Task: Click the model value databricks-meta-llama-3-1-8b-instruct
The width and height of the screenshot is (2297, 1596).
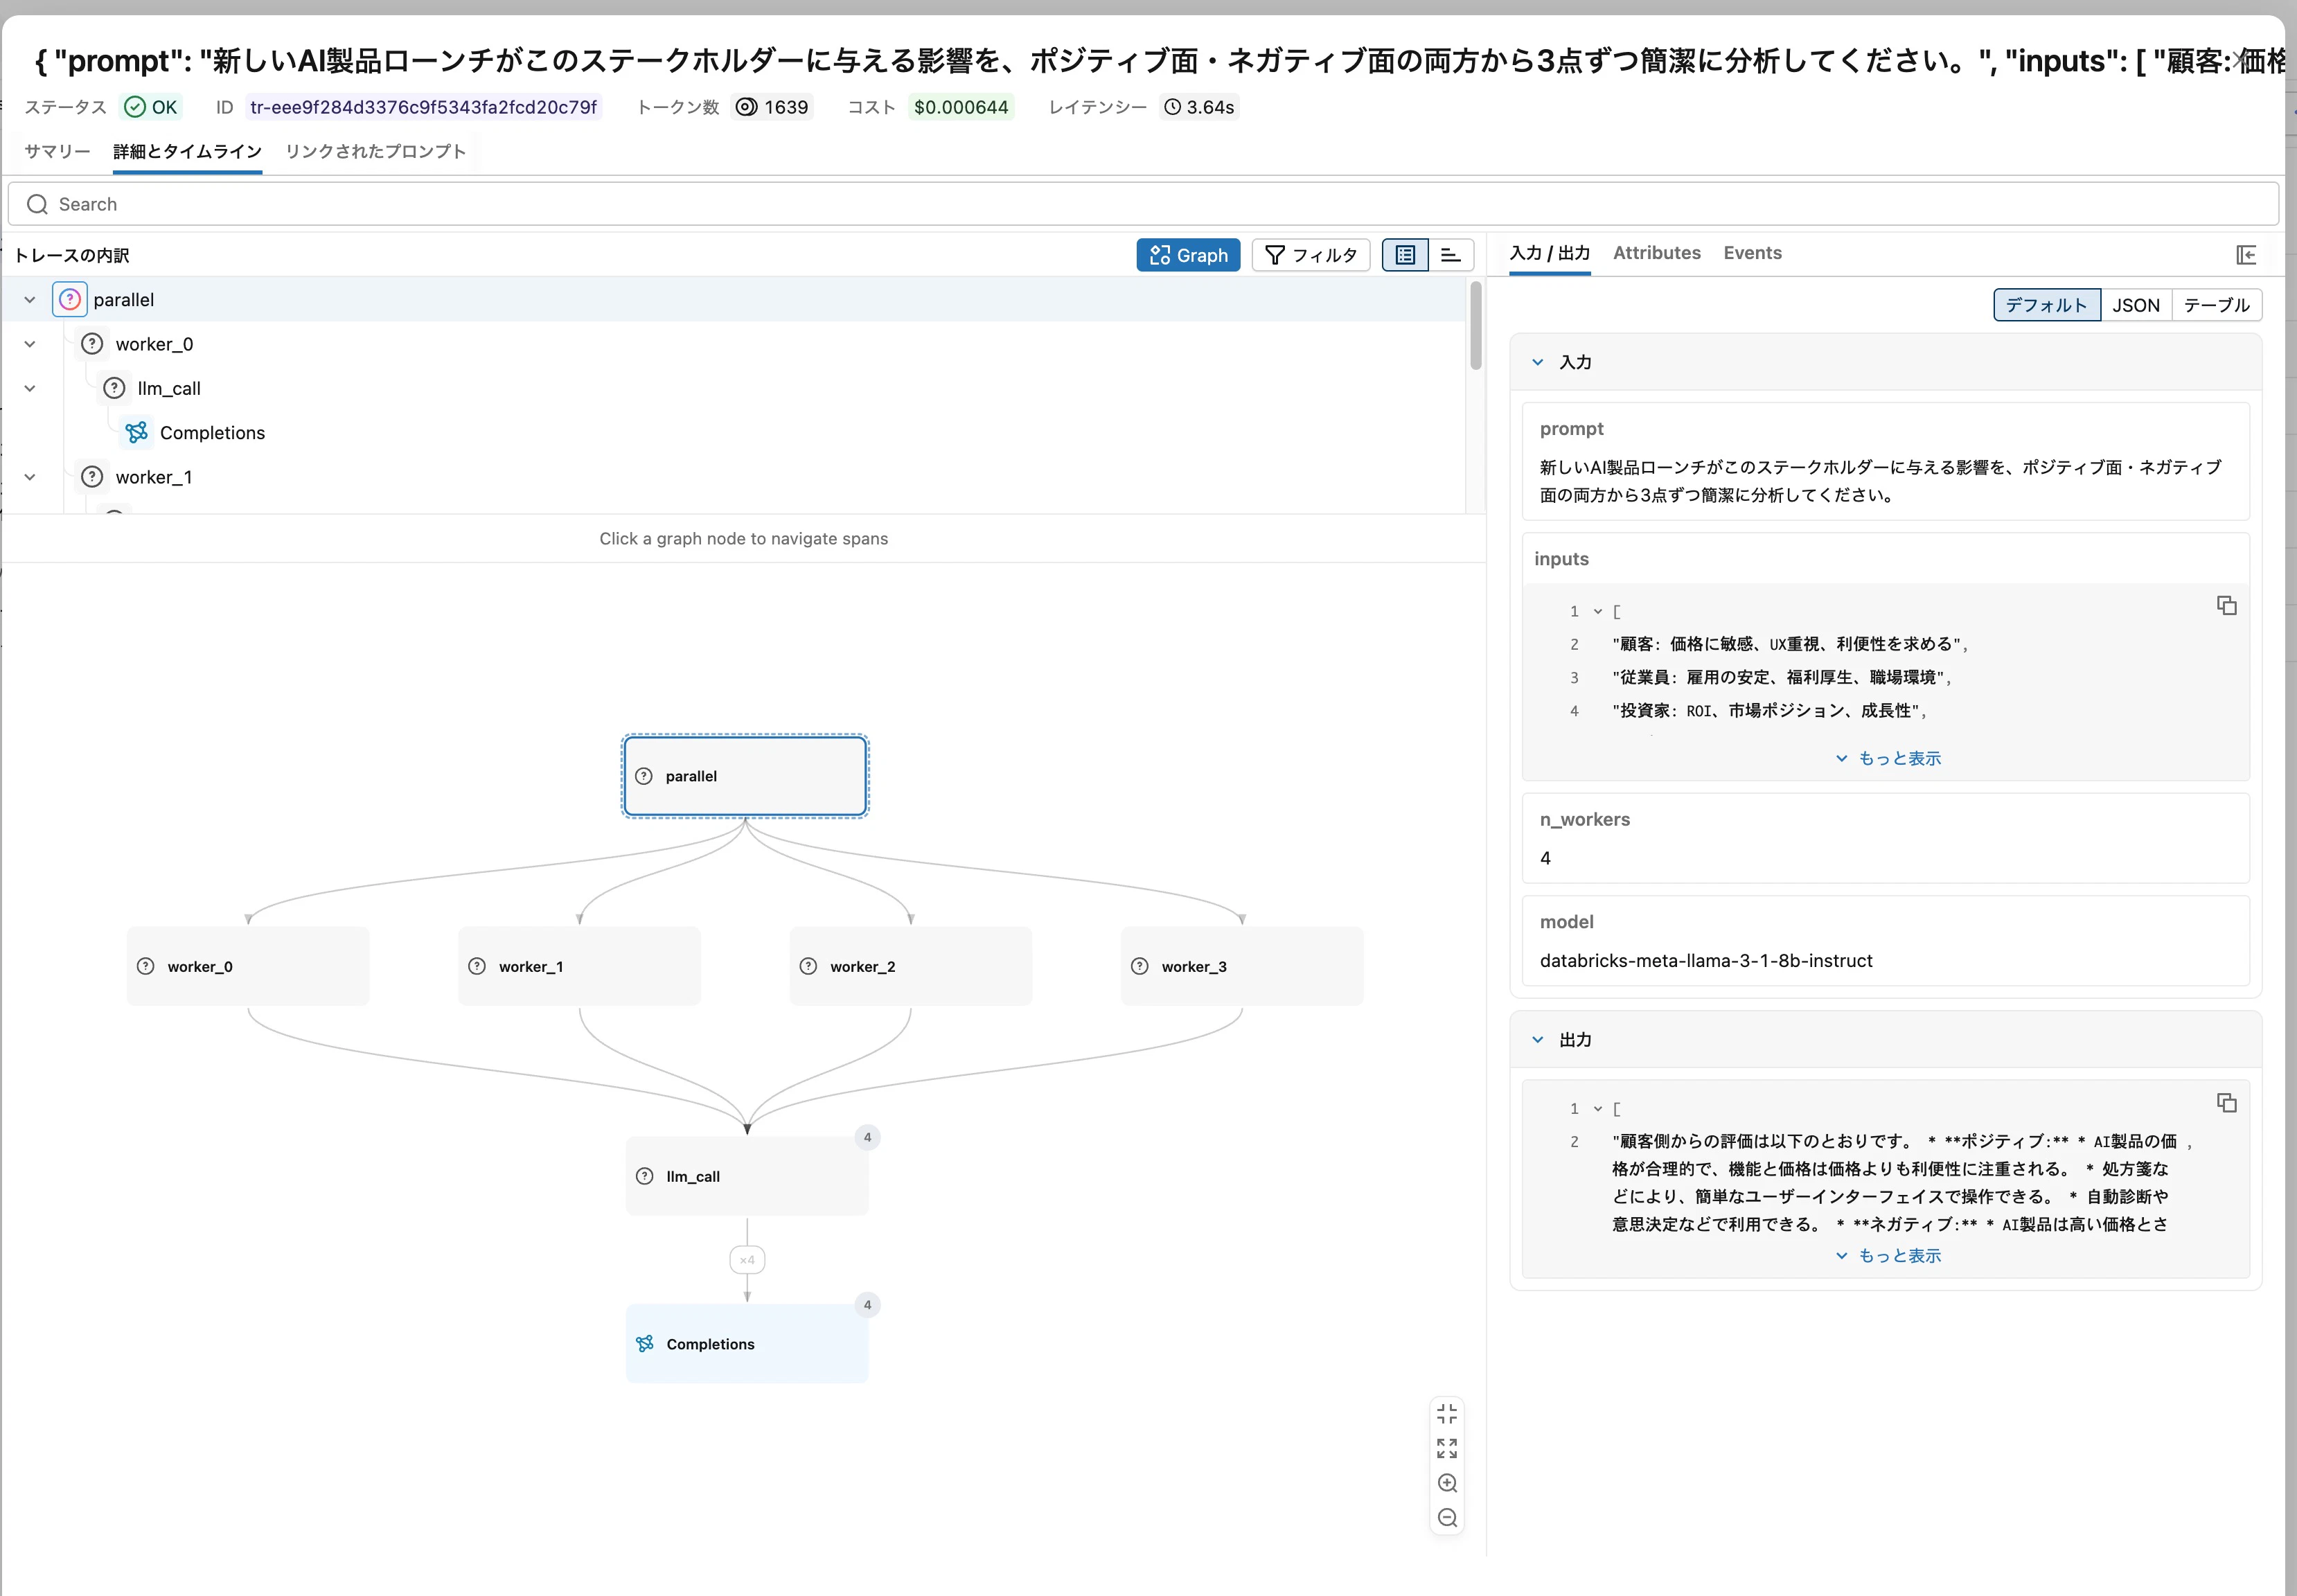Action: click(1706, 960)
